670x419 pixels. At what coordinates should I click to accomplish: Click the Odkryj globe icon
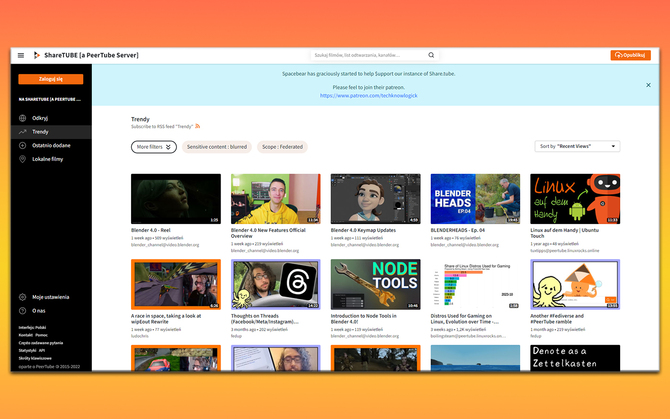pos(23,118)
